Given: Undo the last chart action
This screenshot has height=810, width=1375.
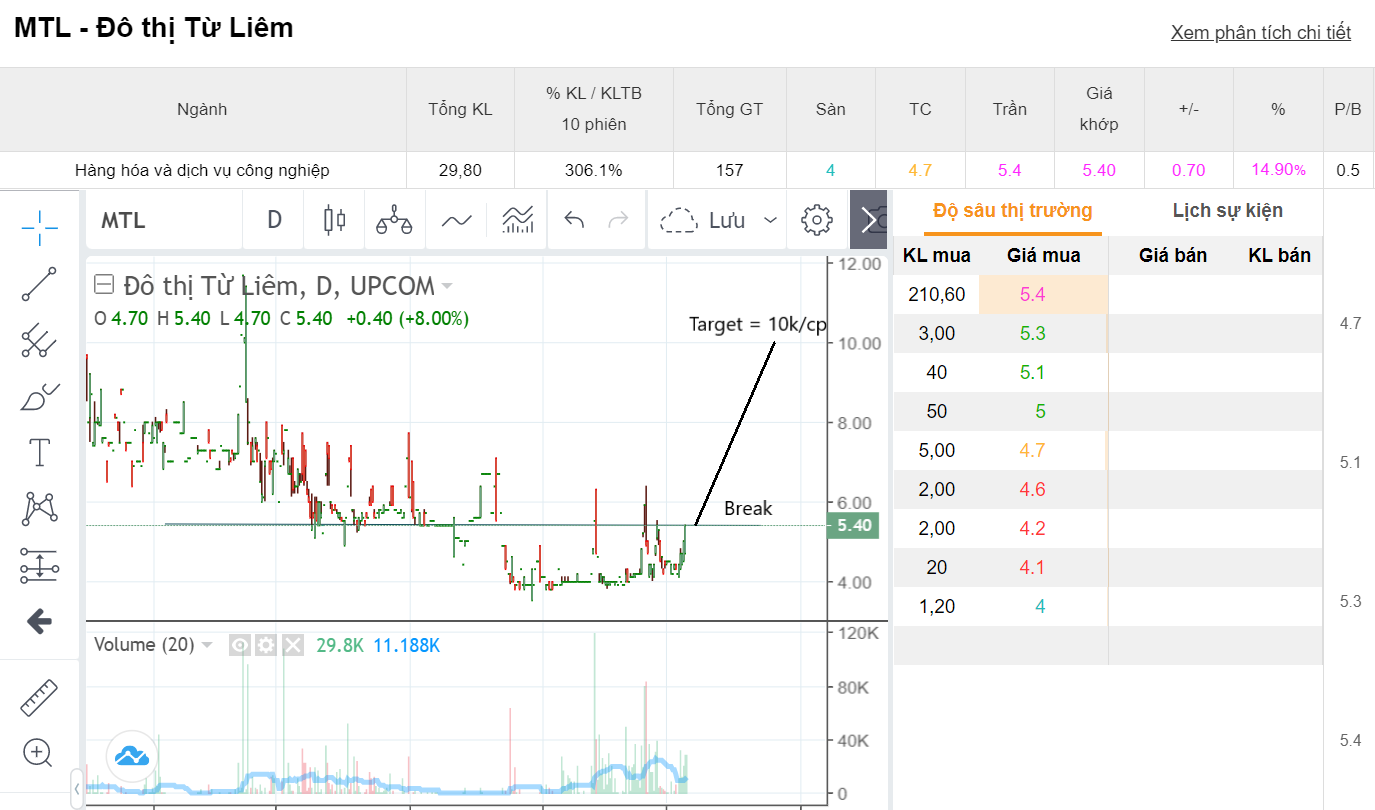Looking at the screenshot, I should pyautogui.click(x=574, y=220).
